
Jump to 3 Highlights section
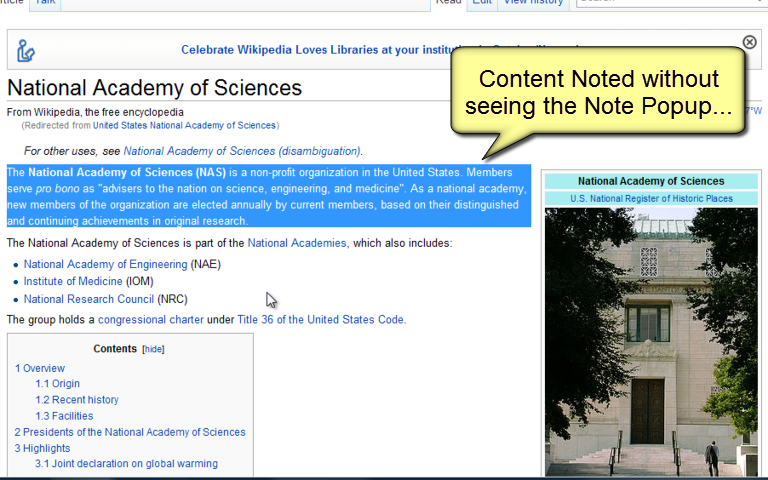[x=42, y=448]
